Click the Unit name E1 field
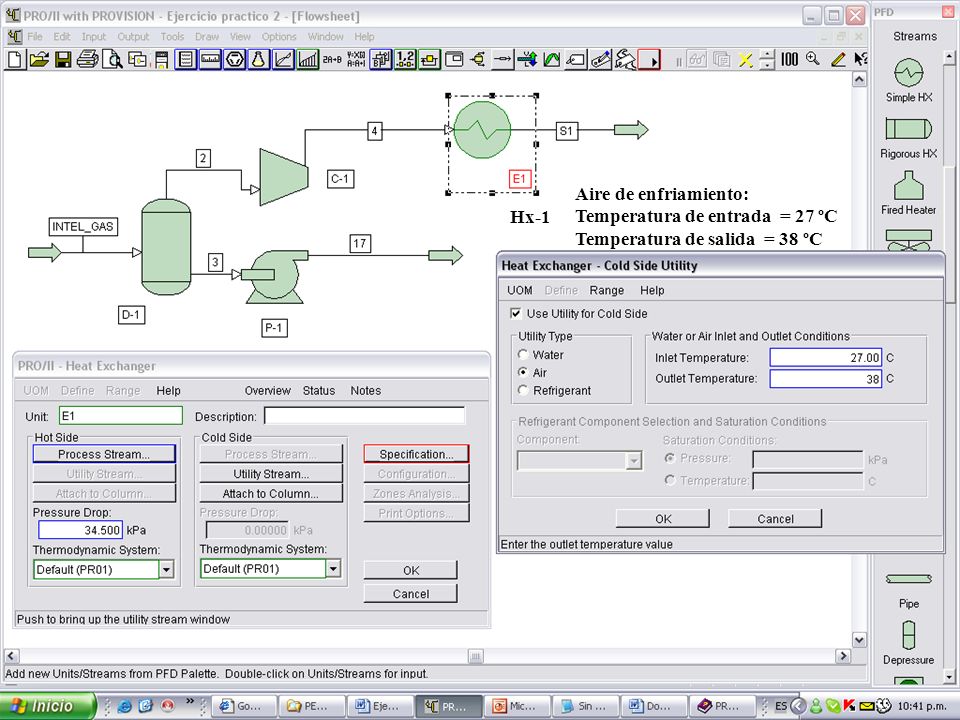The height and width of the screenshot is (720, 960). pos(121,416)
